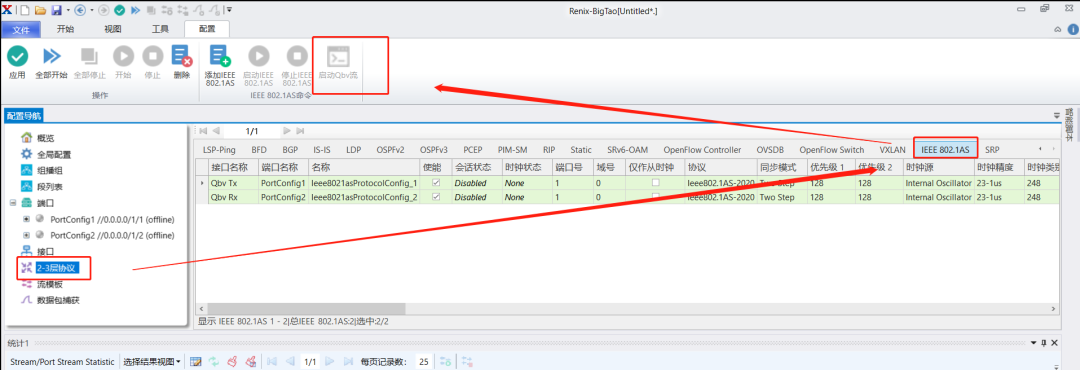Click green check icon in quick access bar
Viewport: 1080px width, 370px height.
pos(119,10)
